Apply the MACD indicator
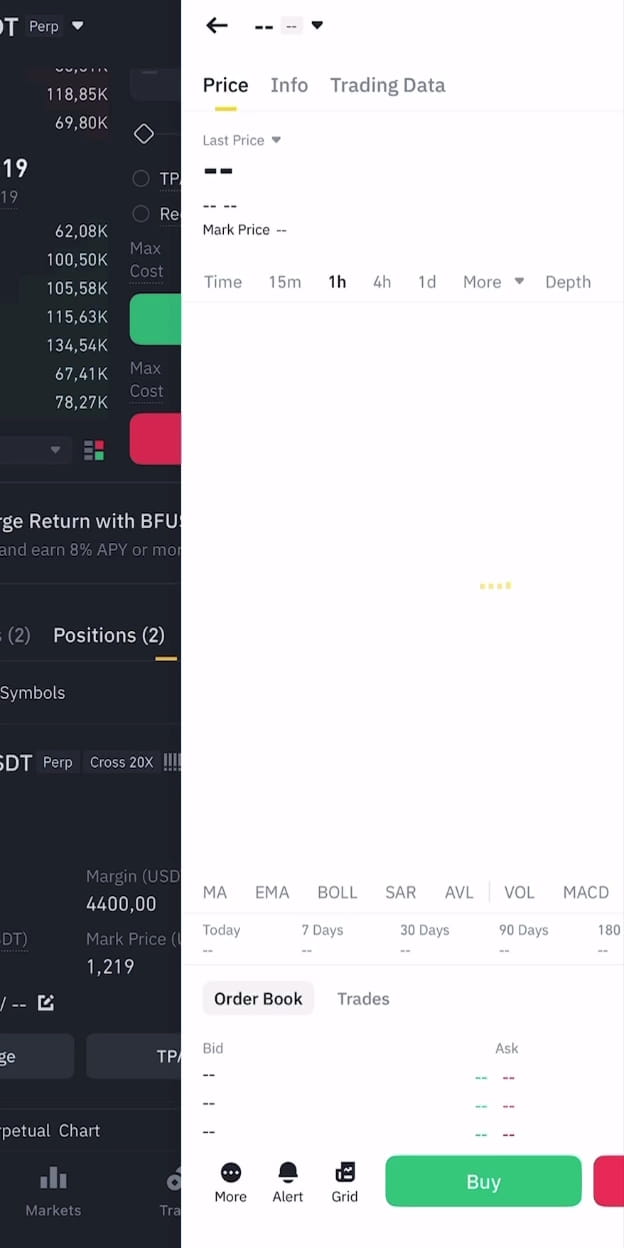 point(586,892)
